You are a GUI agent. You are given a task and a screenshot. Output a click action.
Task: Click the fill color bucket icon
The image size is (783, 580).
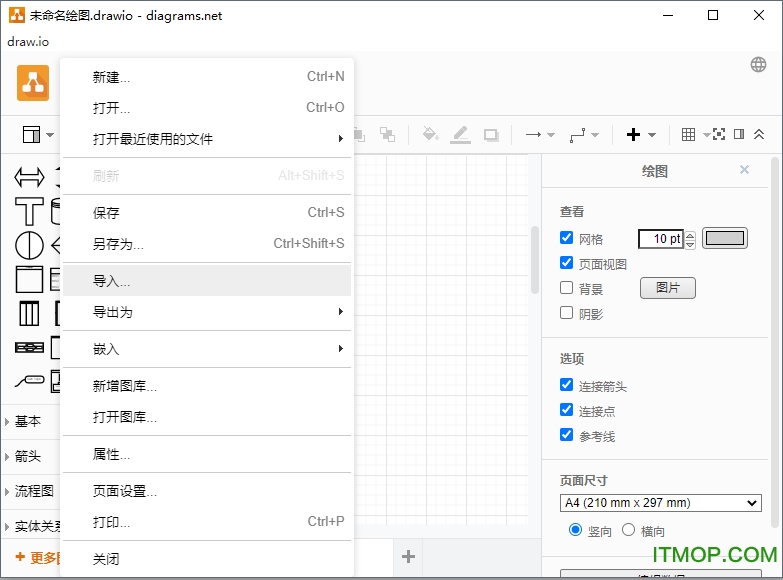pyautogui.click(x=430, y=134)
